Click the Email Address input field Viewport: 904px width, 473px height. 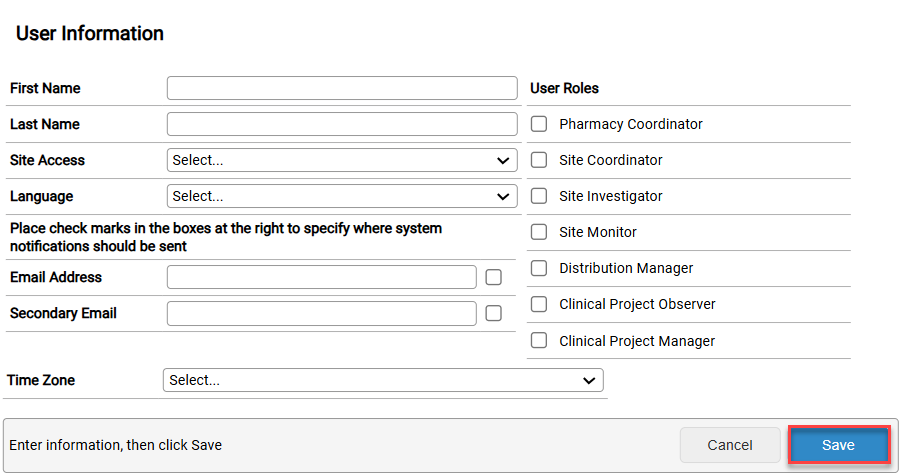point(321,277)
